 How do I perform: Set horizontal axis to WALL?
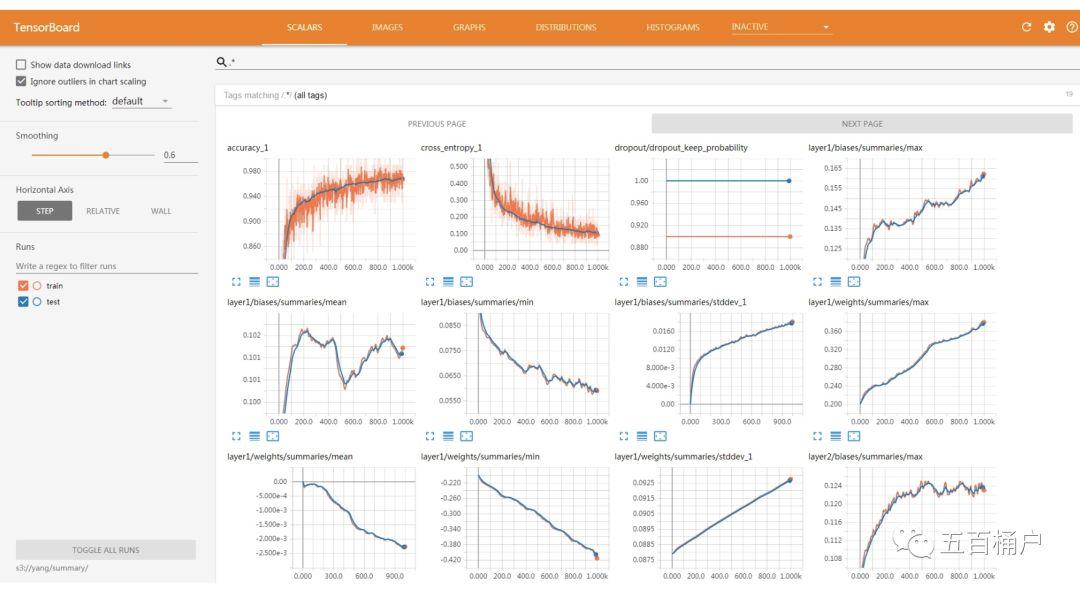click(161, 211)
